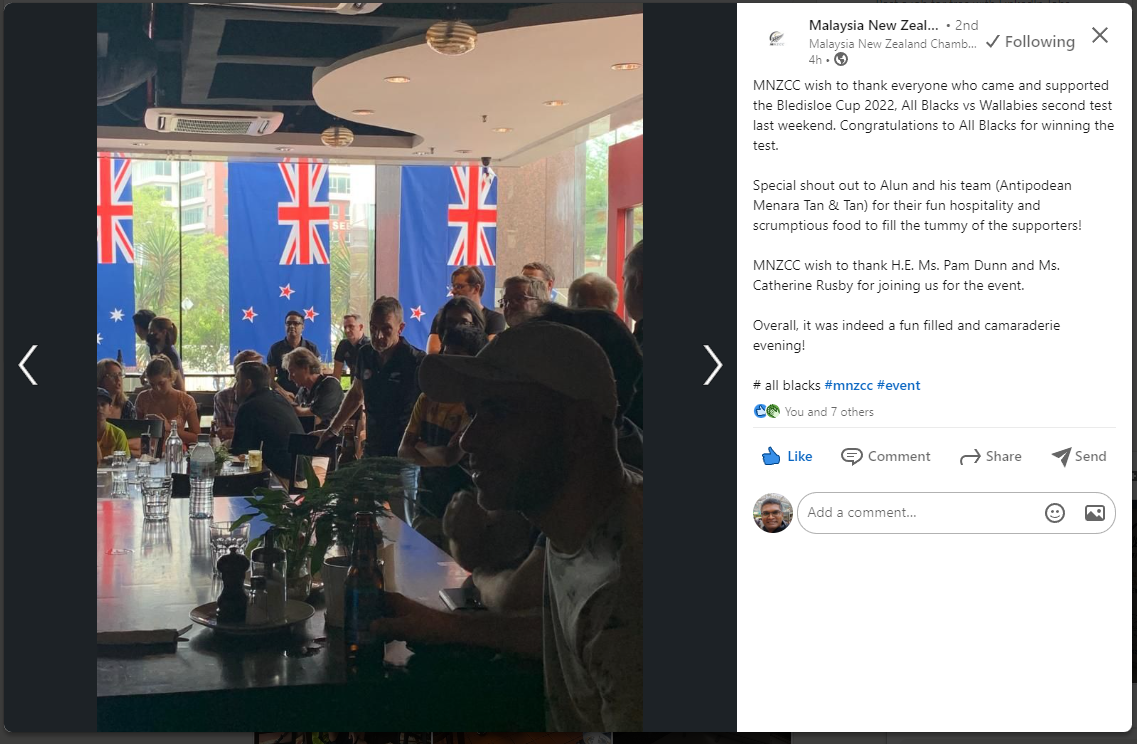
Task: Toggle the Following status for this page
Action: [1030, 41]
